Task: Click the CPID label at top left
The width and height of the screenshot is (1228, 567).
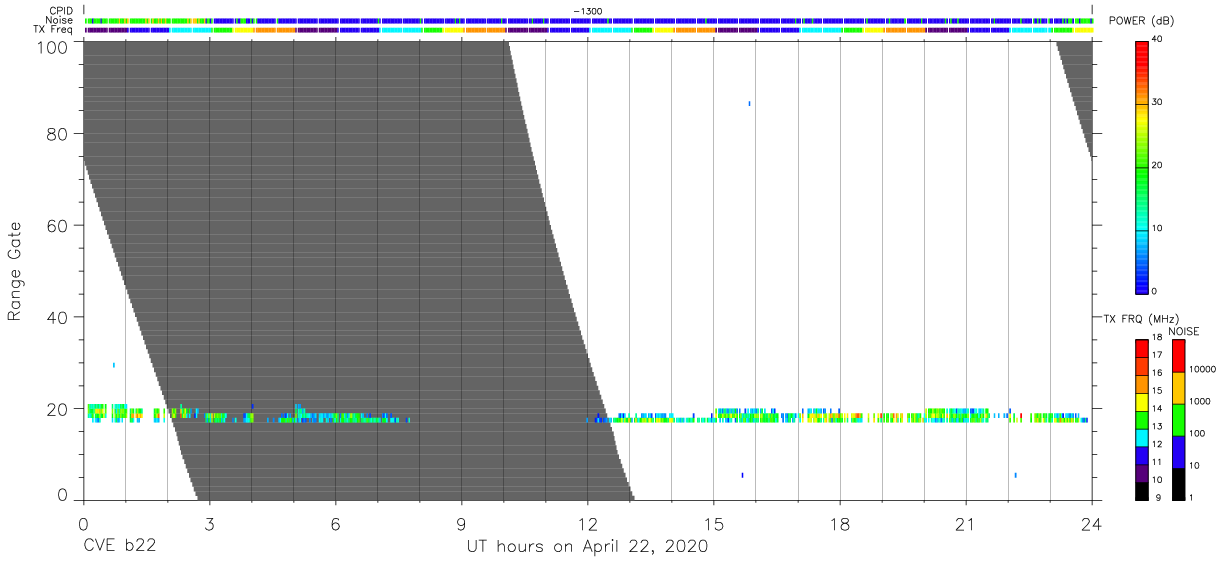Action: coord(62,11)
